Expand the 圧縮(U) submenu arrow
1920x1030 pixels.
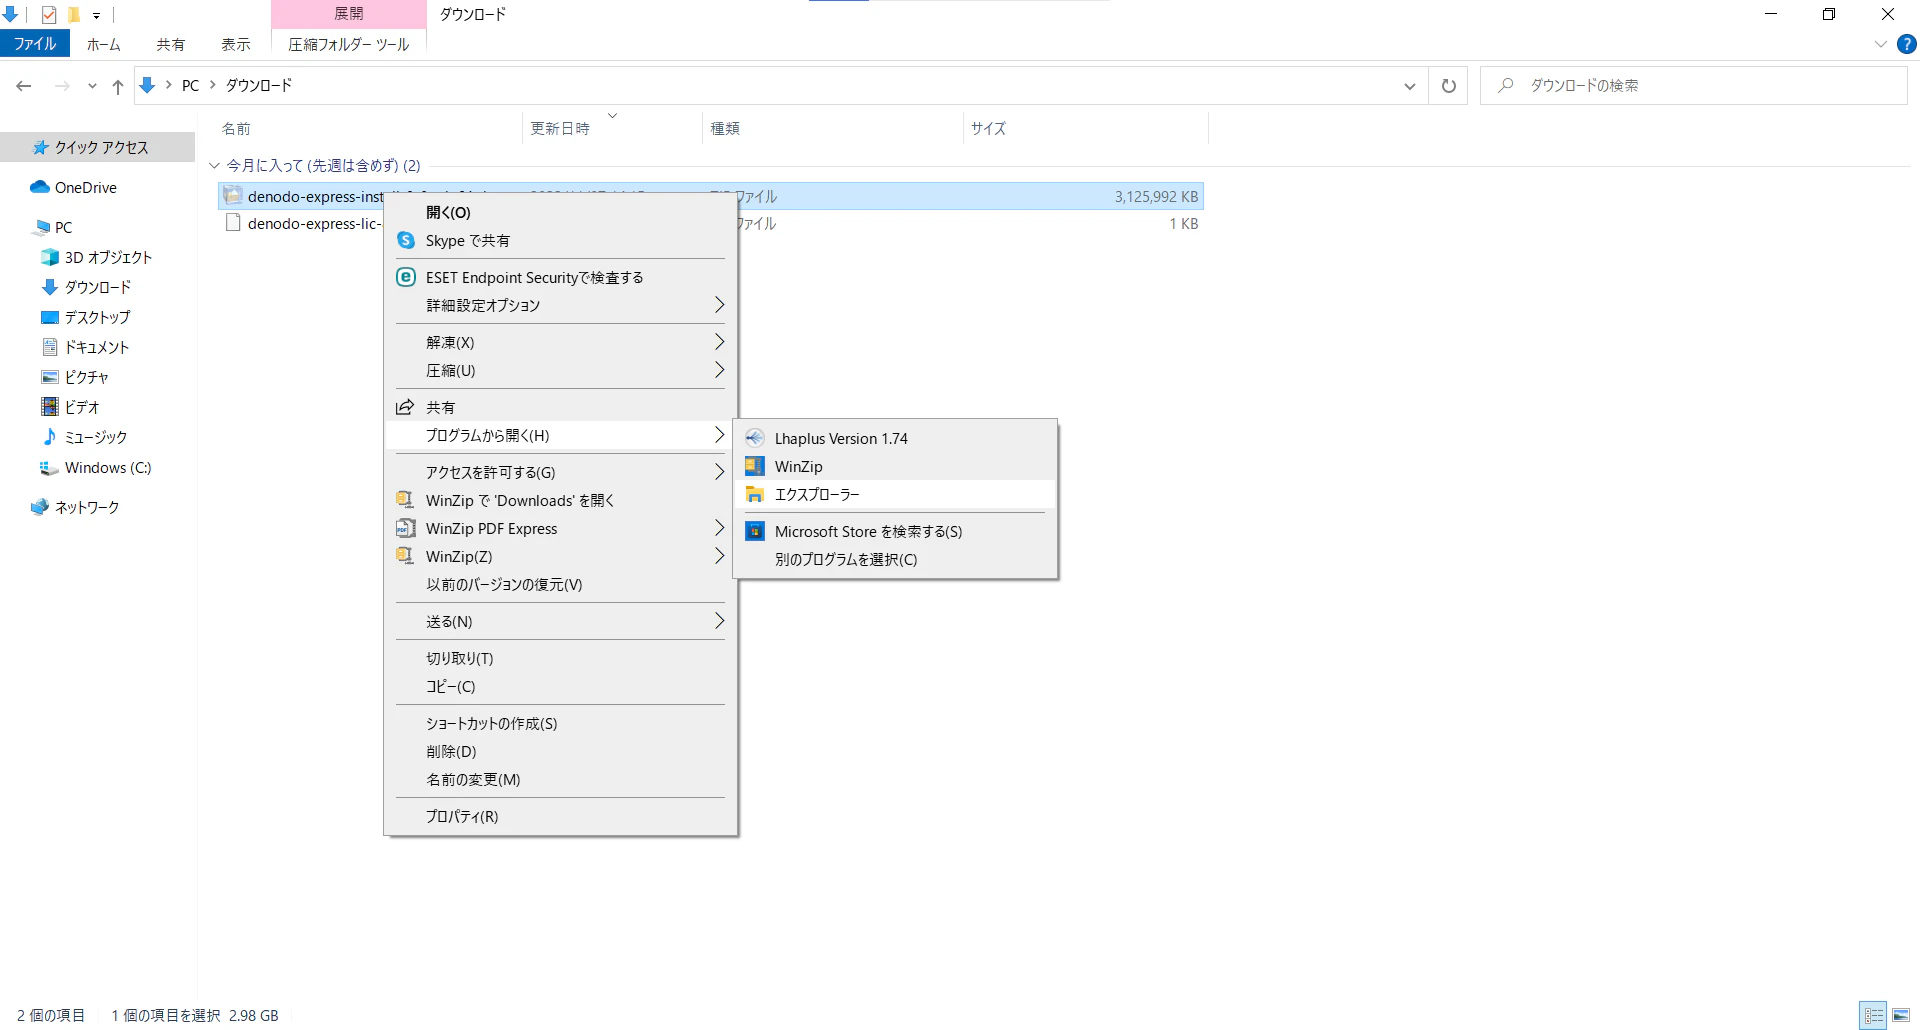[x=719, y=370]
